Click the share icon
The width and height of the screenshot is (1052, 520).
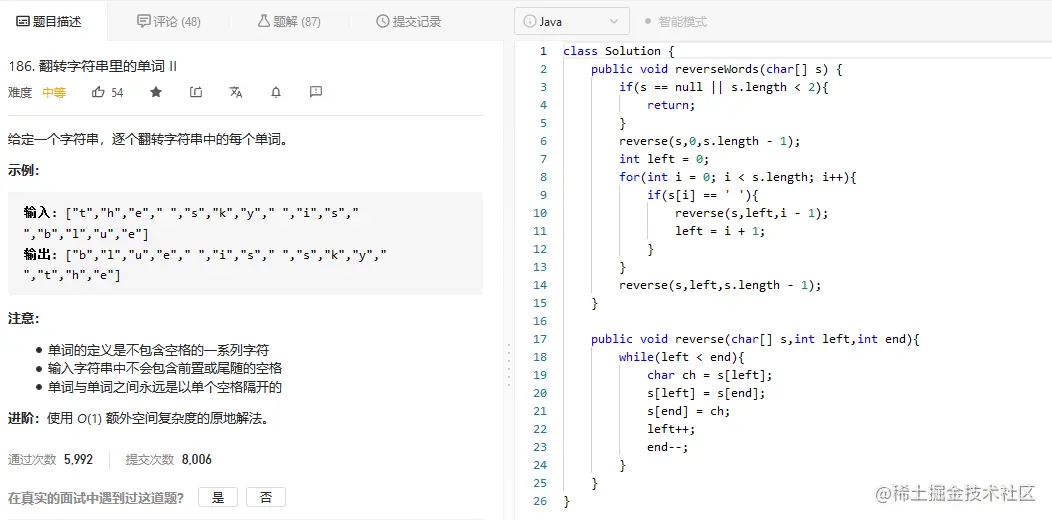[196, 92]
